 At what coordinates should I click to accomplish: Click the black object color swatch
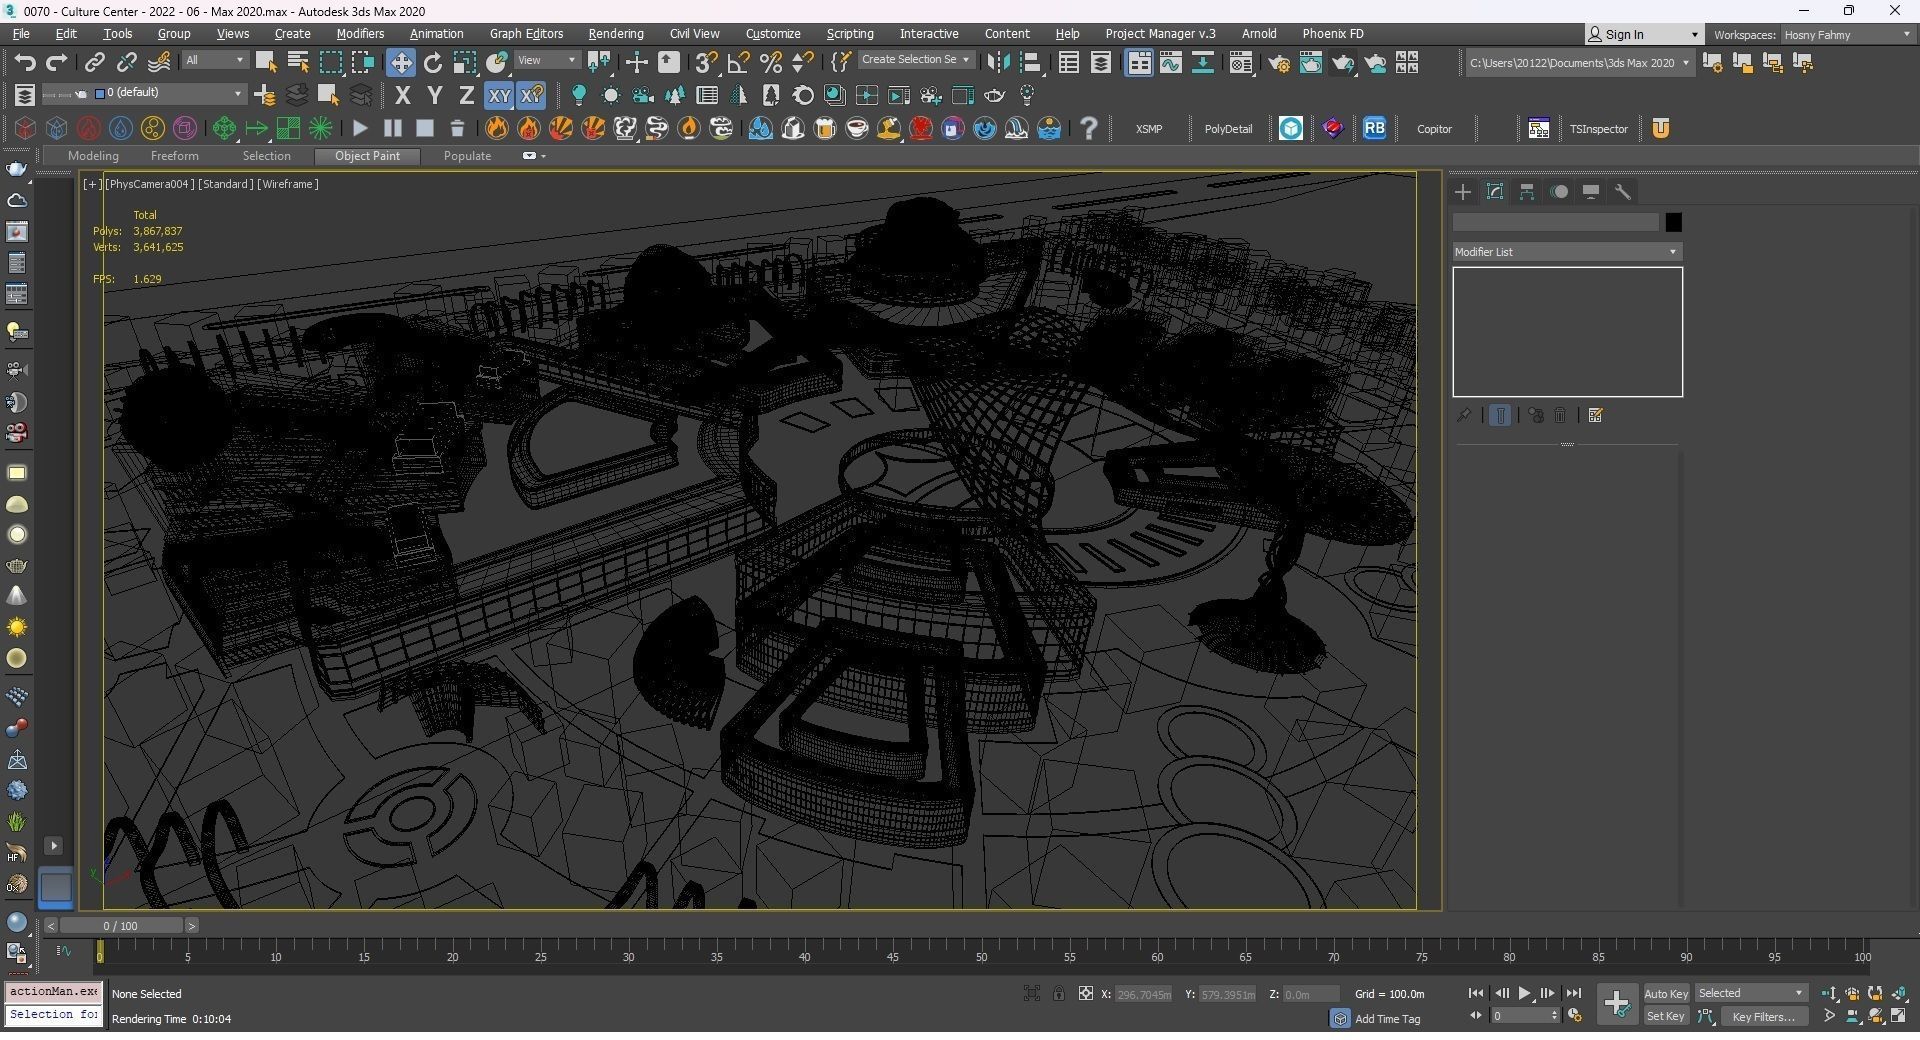click(x=1673, y=222)
